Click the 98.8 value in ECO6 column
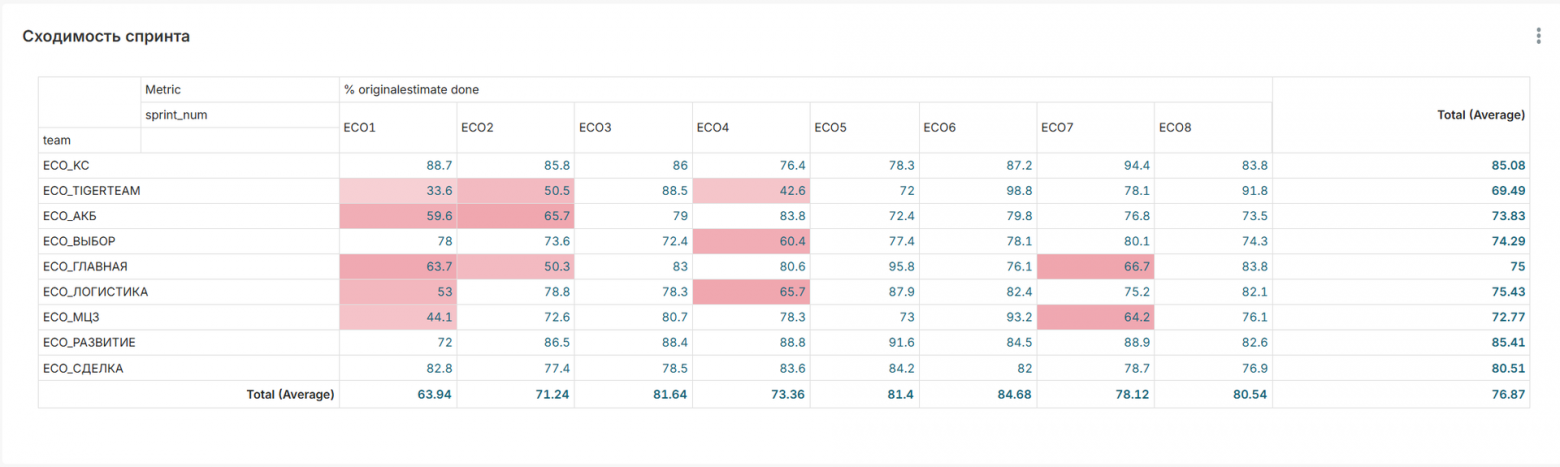 pyautogui.click(x=979, y=191)
